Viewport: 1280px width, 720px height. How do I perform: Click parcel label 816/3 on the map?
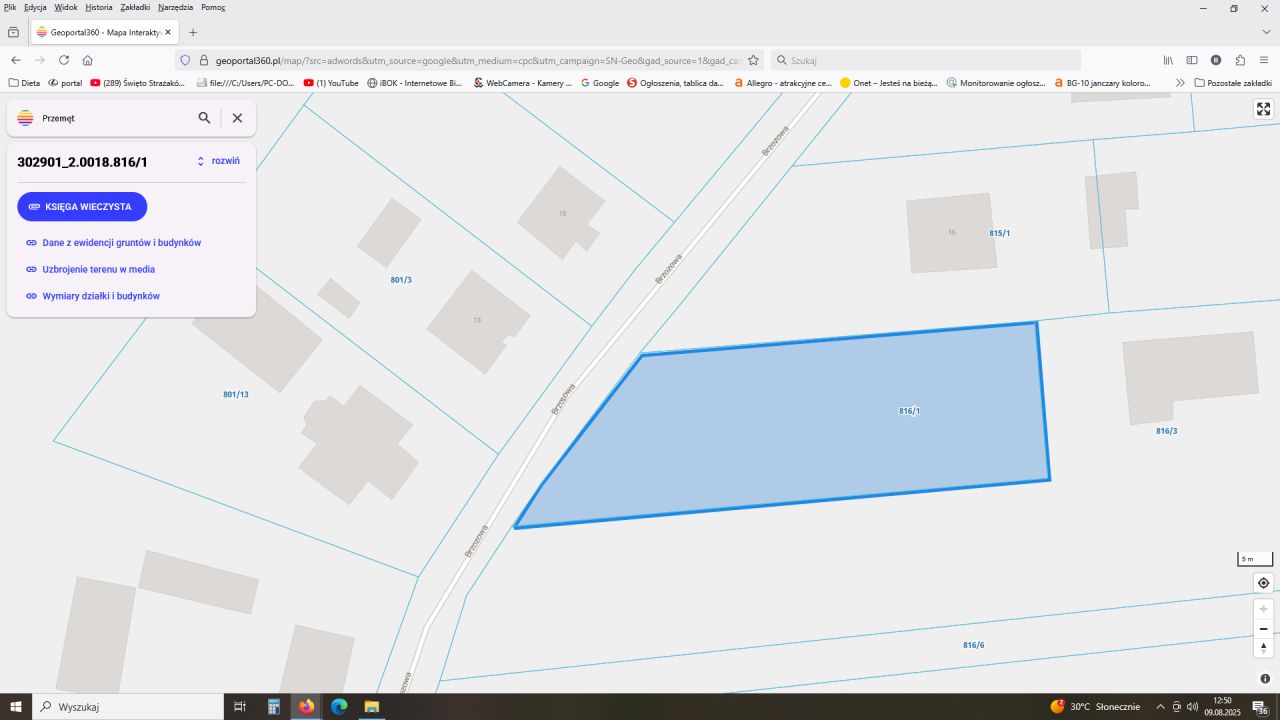pyautogui.click(x=1167, y=431)
